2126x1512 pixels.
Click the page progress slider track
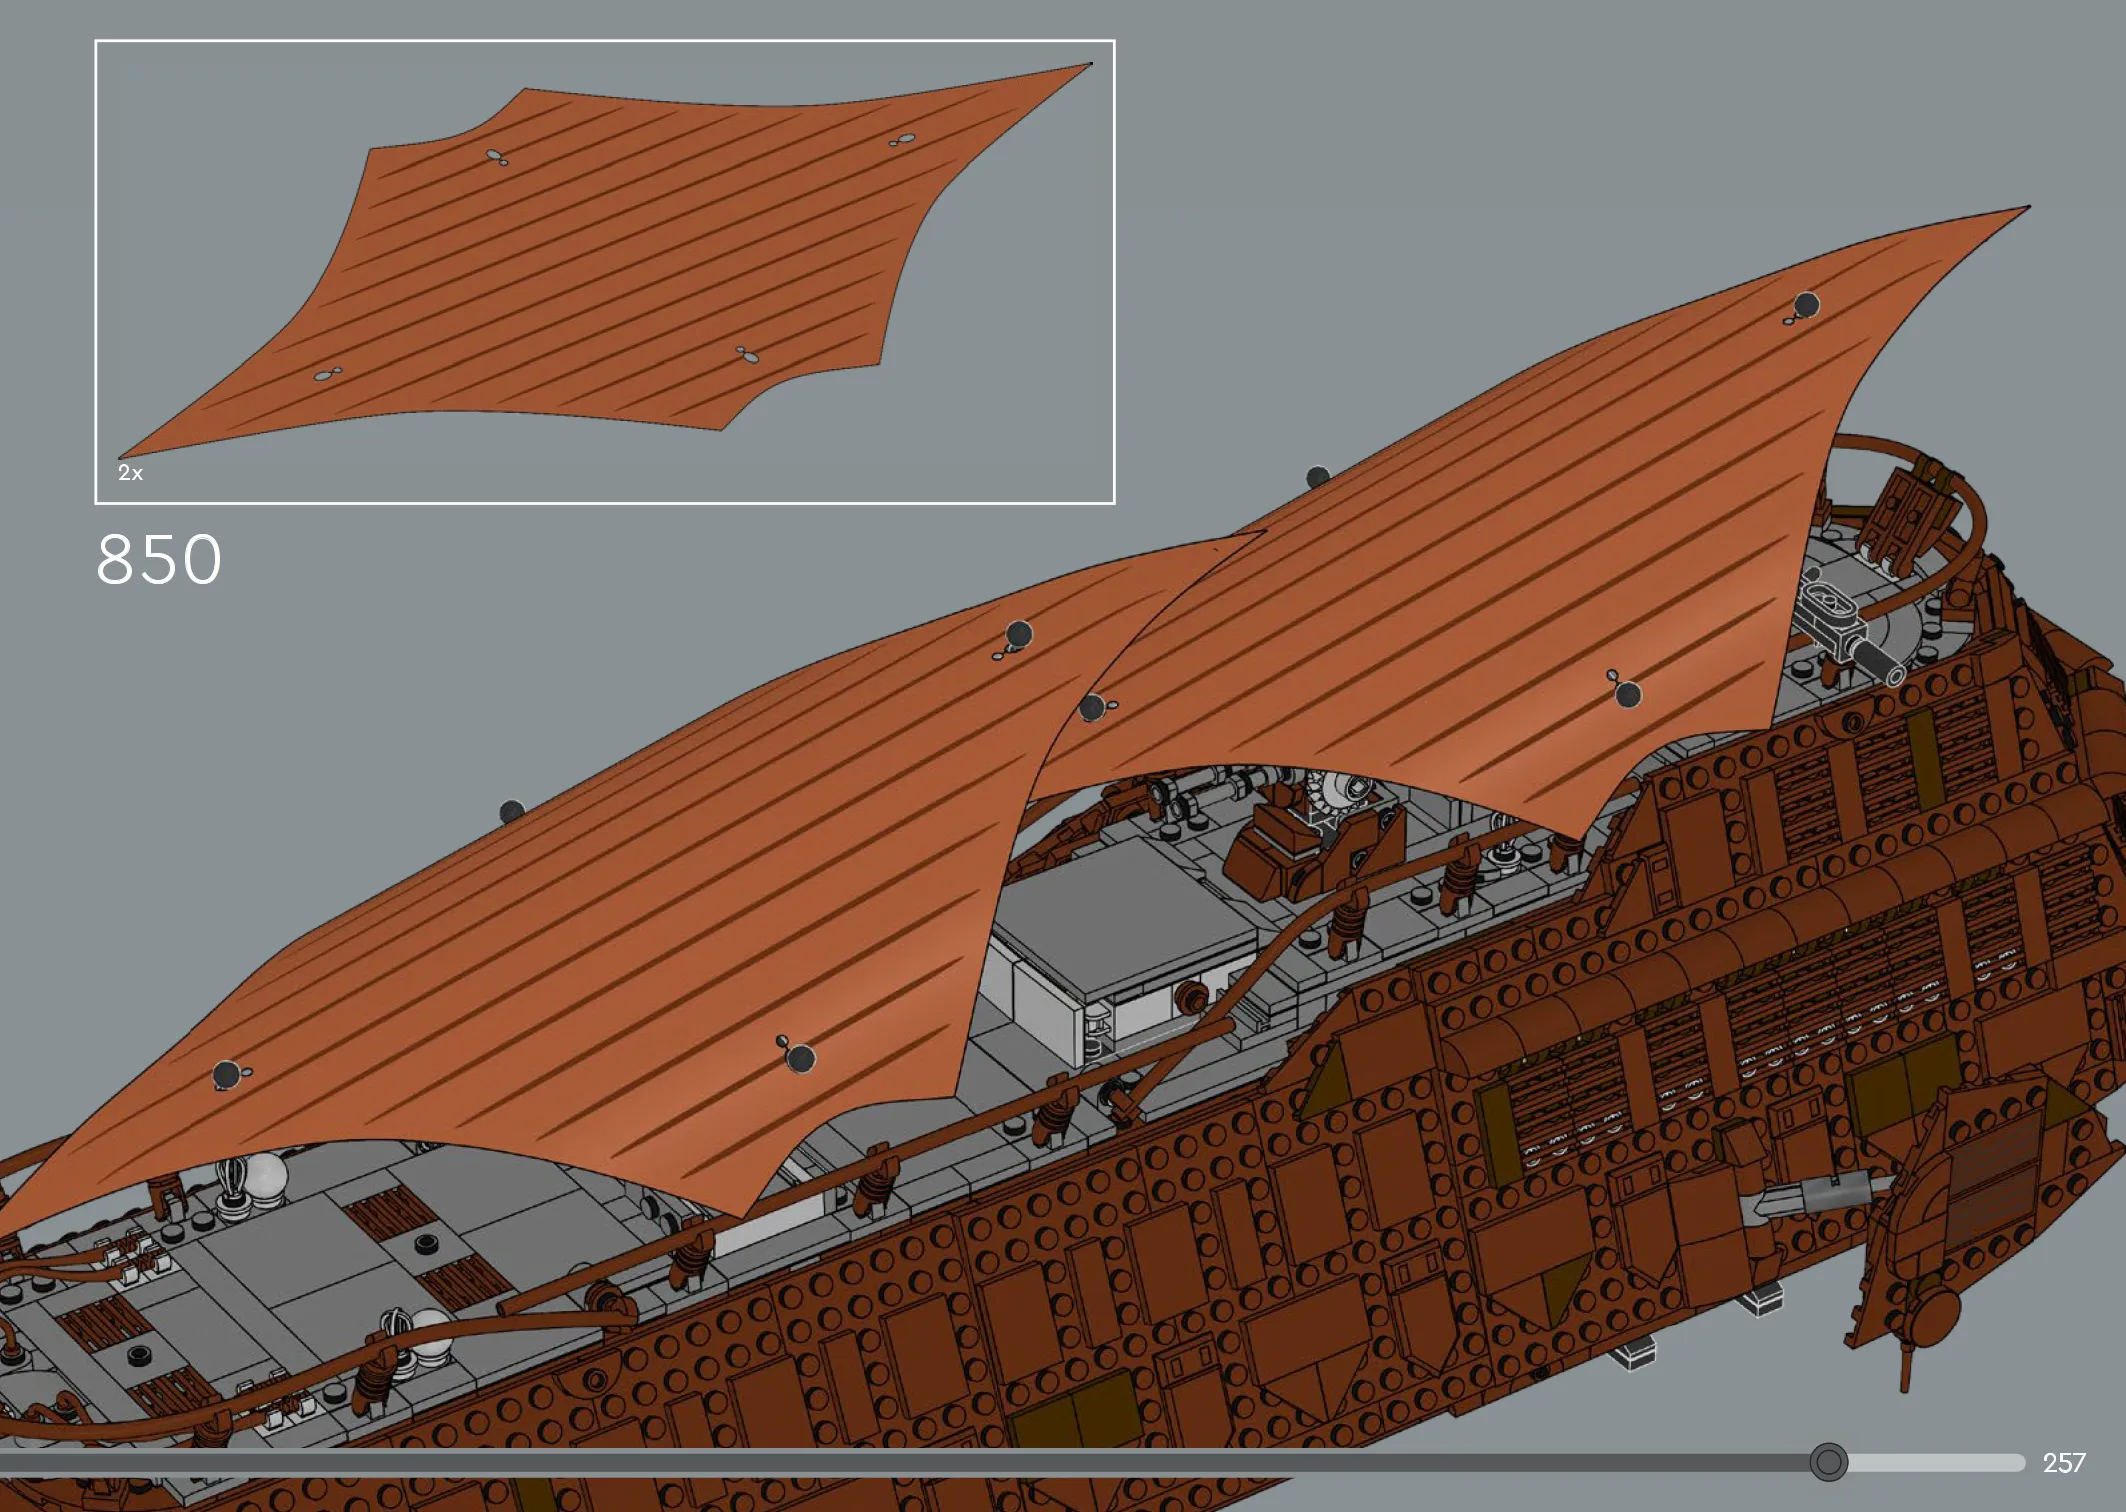[x=1012, y=1463]
